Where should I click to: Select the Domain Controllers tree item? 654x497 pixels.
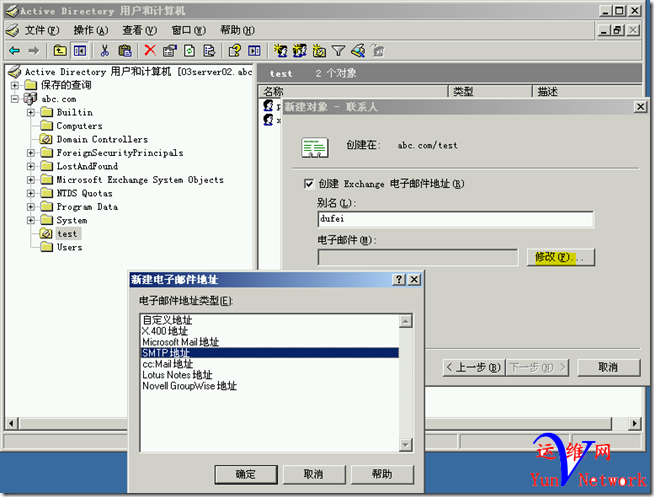click(x=102, y=139)
